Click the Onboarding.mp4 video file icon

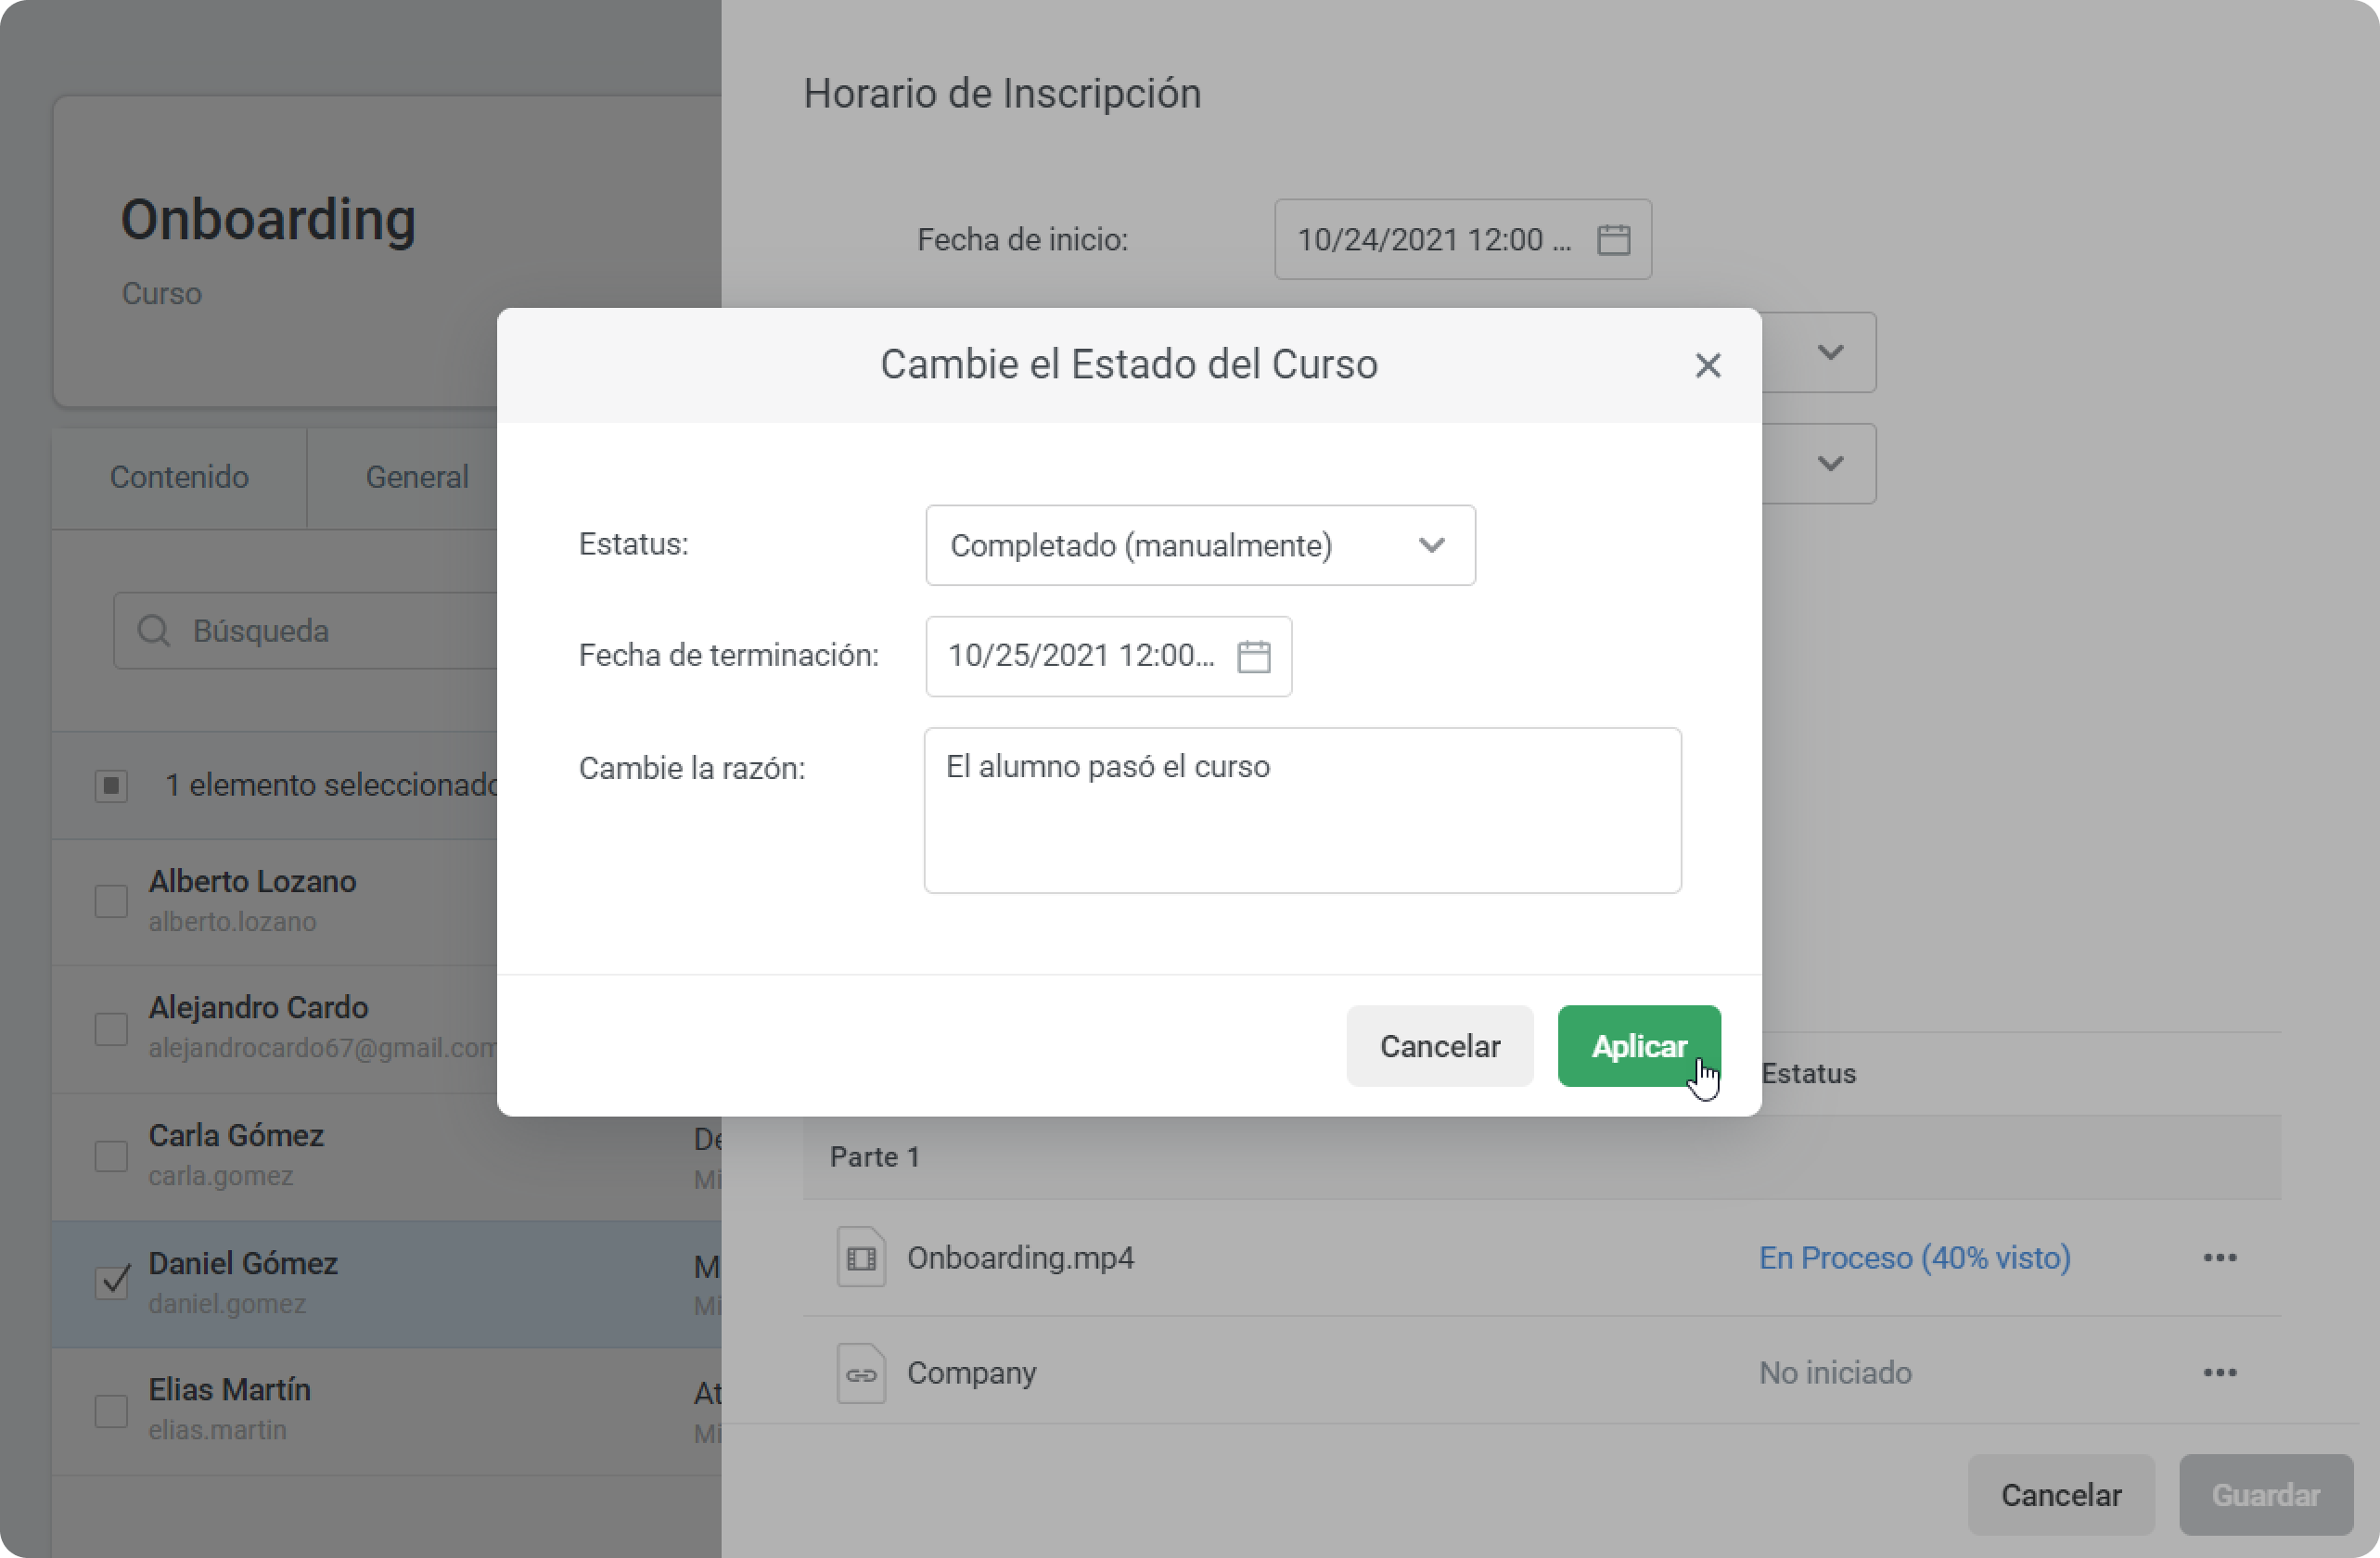861,1258
